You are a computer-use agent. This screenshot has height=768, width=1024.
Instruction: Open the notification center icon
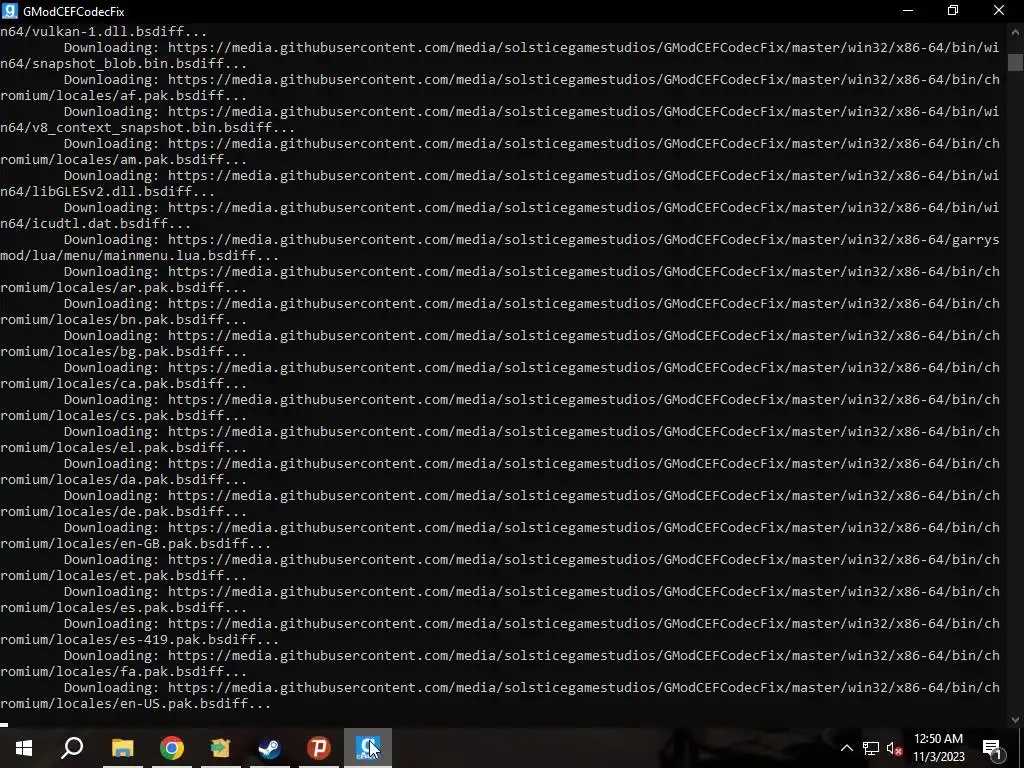[993, 748]
